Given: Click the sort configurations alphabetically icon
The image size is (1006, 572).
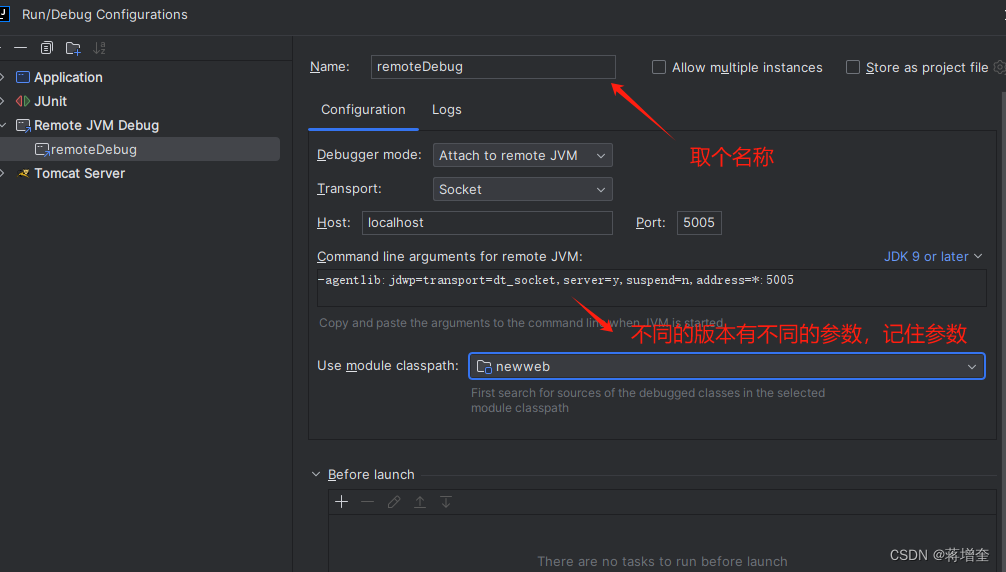Looking at the screenshot, I should tap(99, 48).
